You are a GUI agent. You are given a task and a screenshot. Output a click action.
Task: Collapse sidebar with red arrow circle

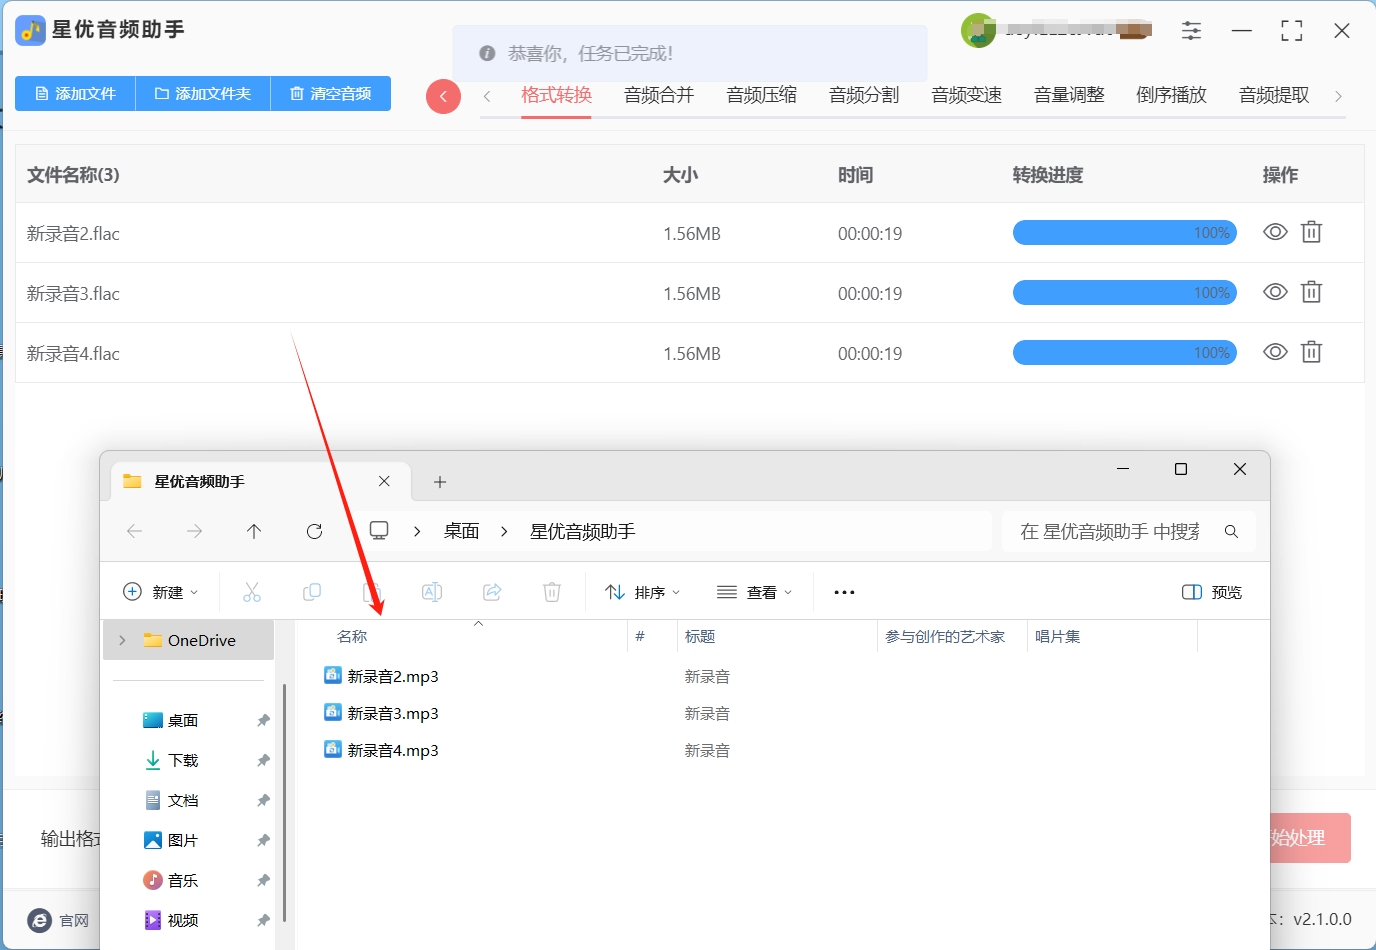pos(443,97)
